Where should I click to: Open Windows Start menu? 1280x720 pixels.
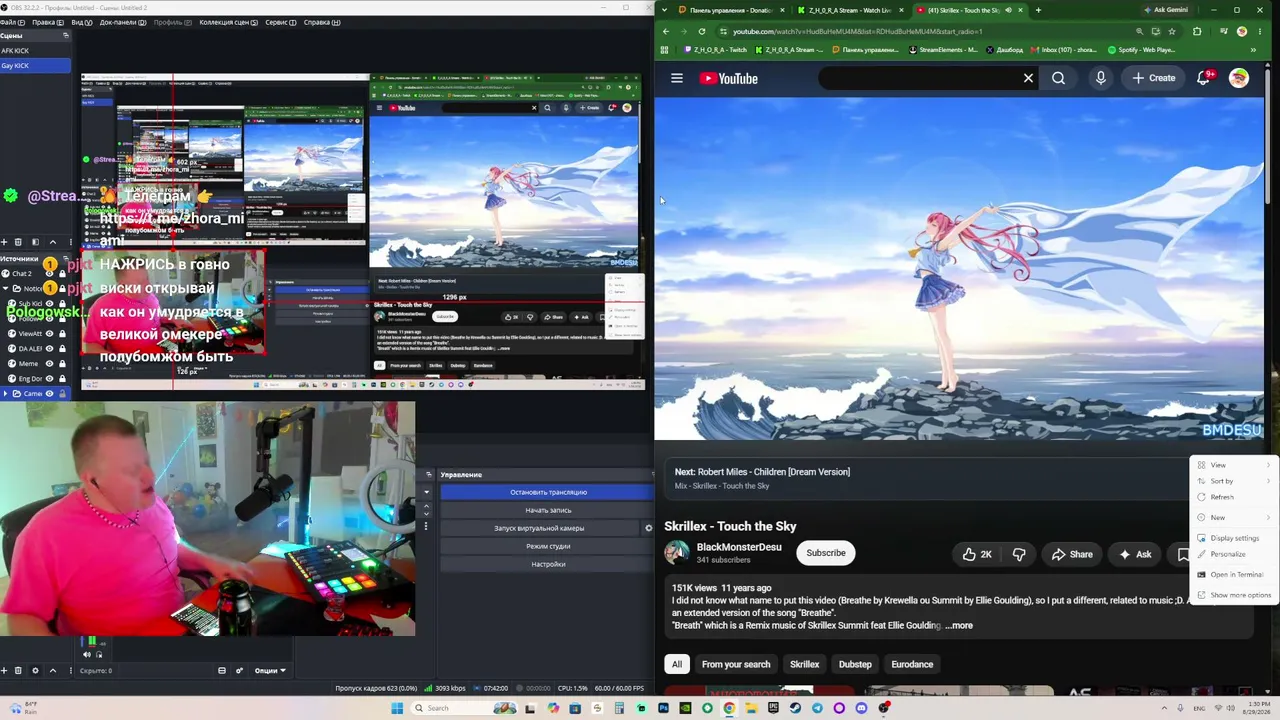pyautogui.click(x=397, y=708)
